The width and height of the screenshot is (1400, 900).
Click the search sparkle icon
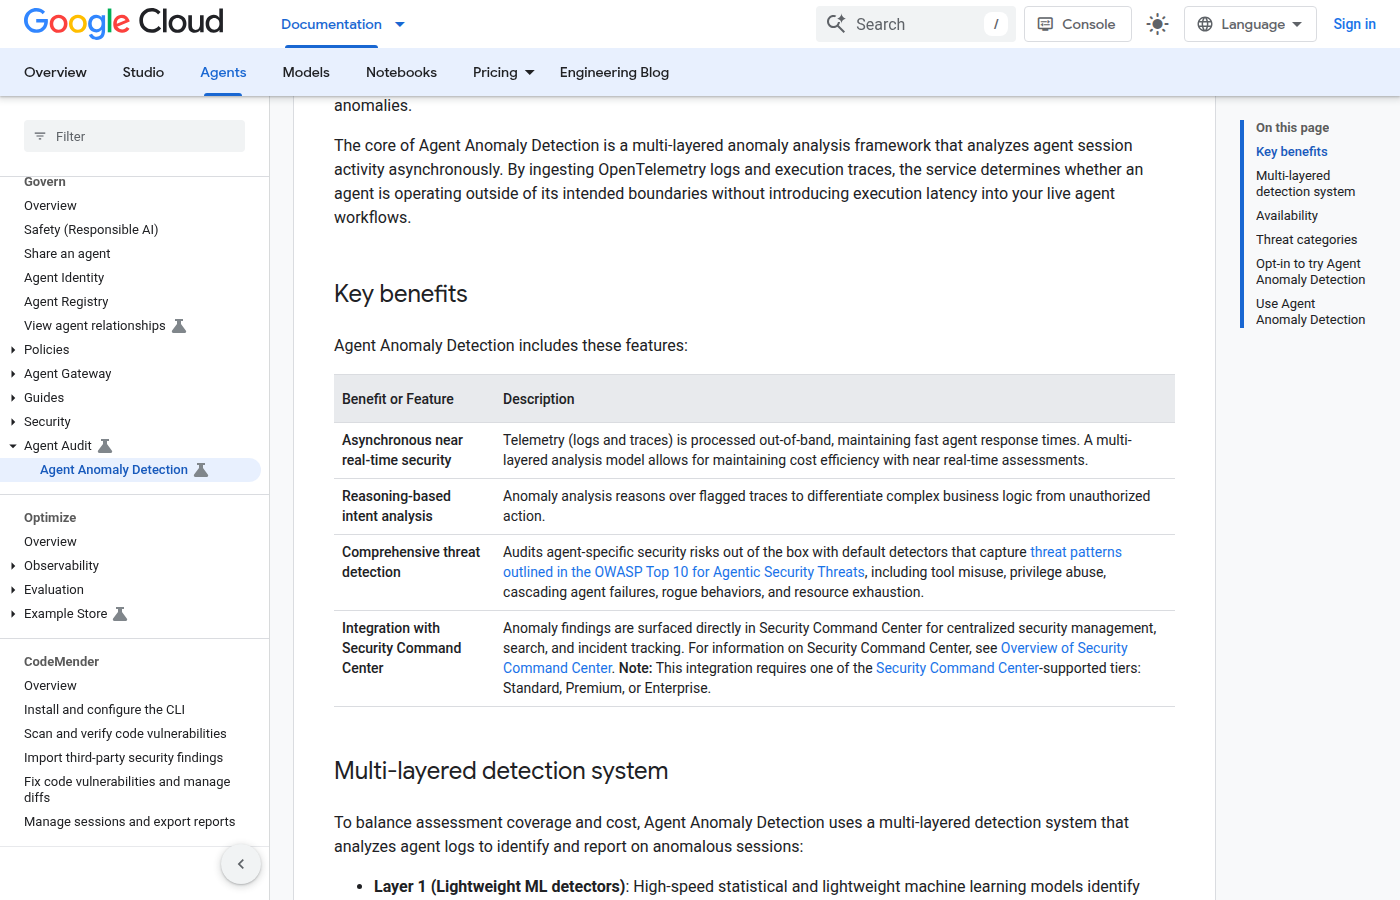pyautogui.click(x=836, y=24)
